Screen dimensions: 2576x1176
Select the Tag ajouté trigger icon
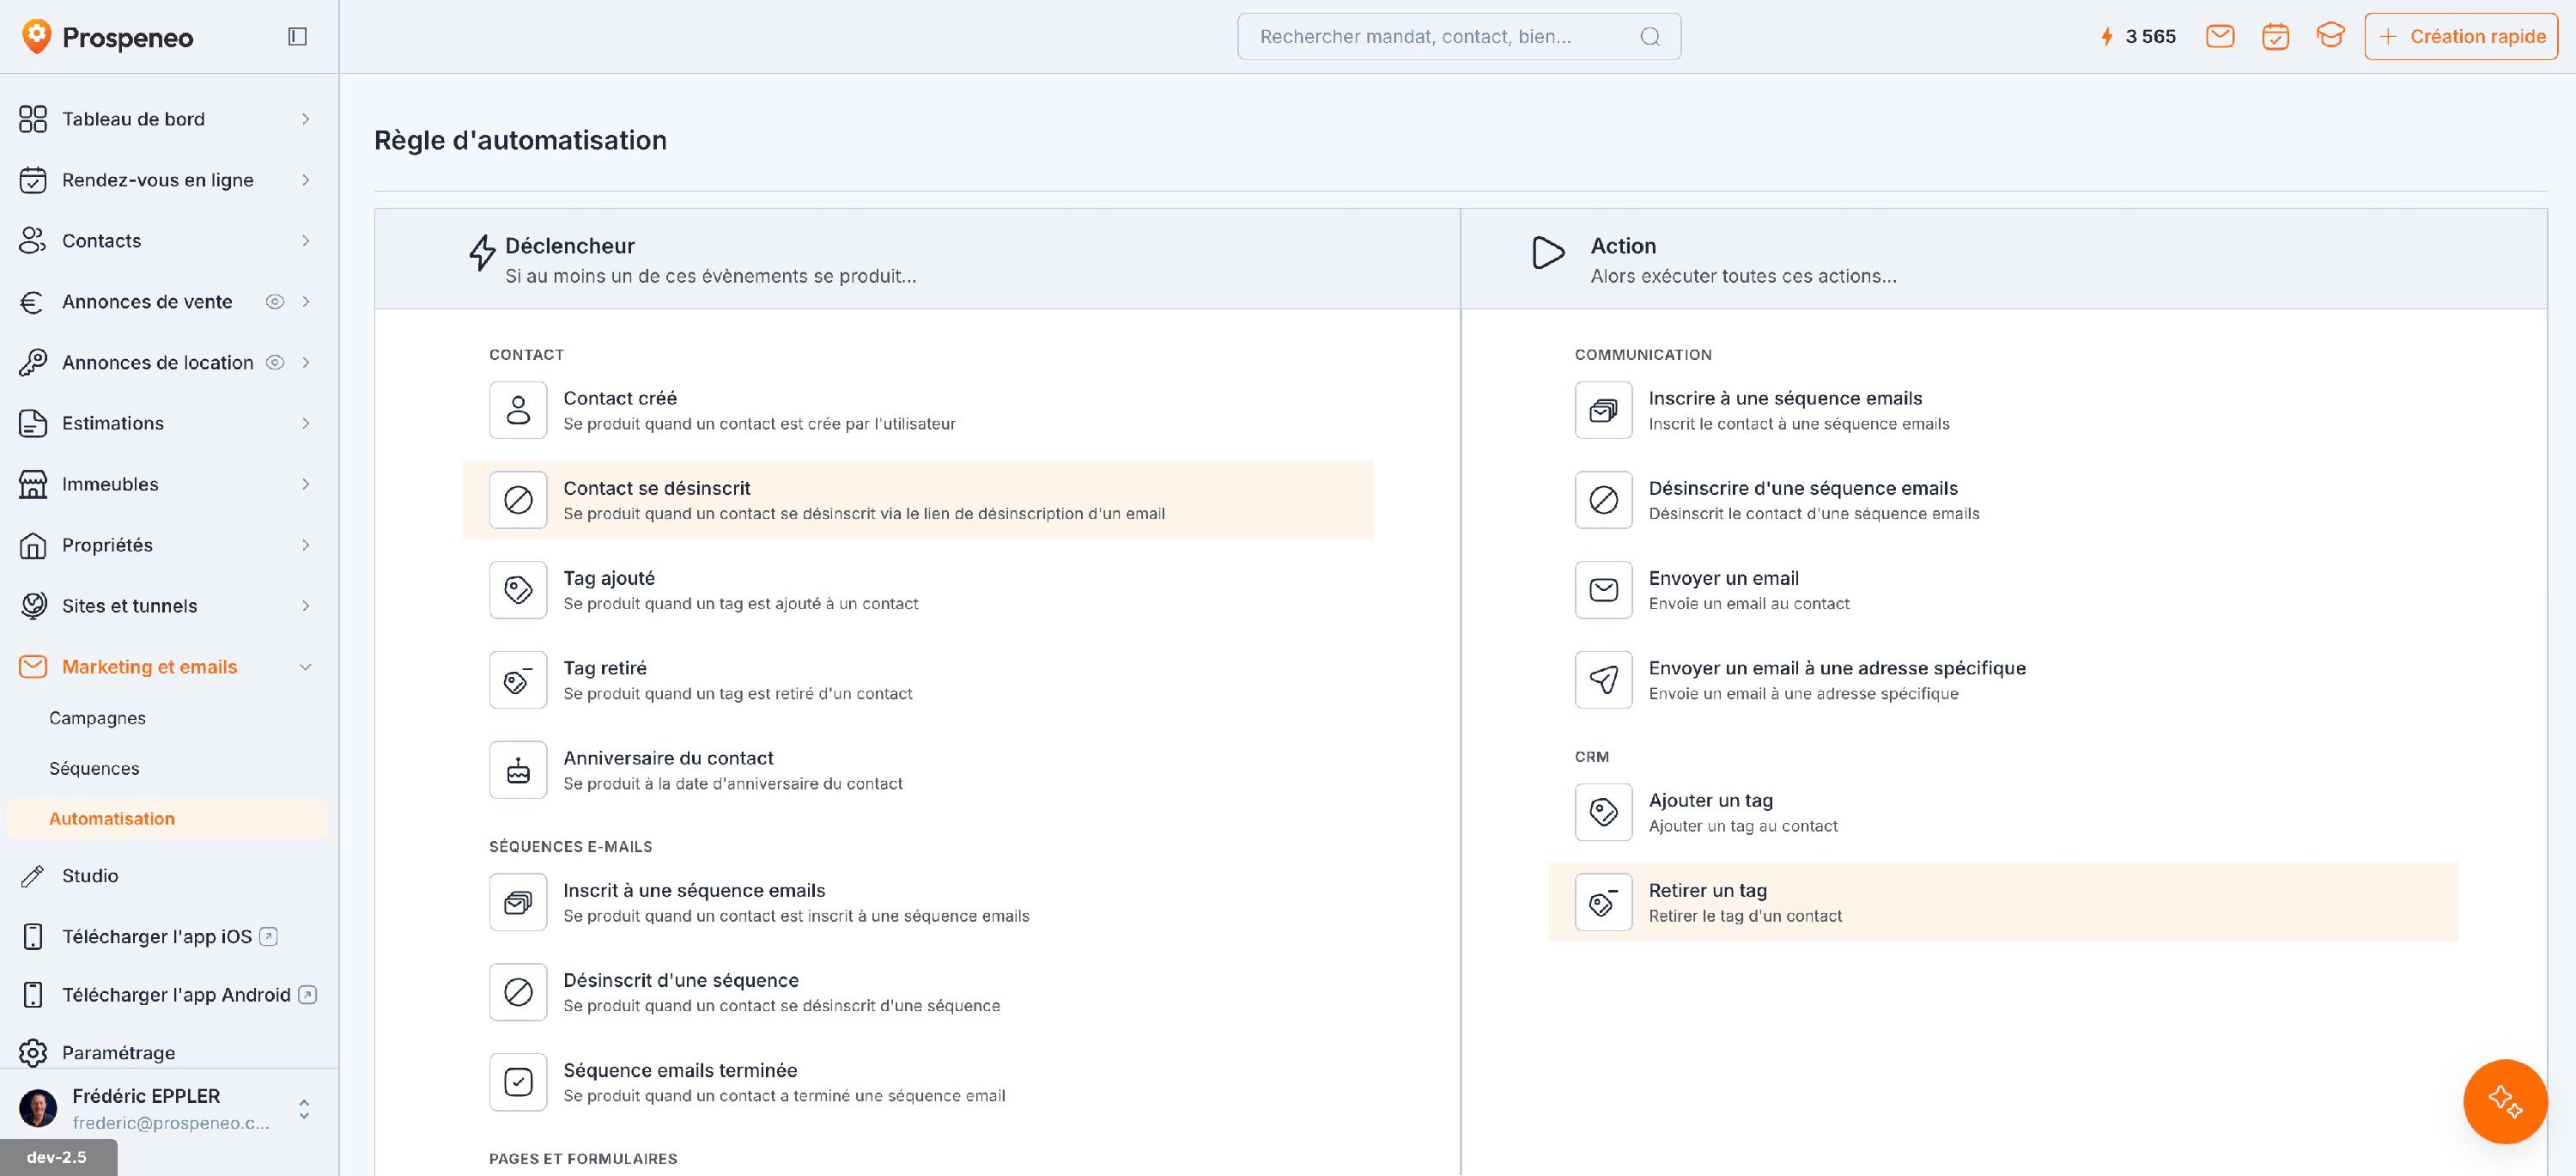518,590
